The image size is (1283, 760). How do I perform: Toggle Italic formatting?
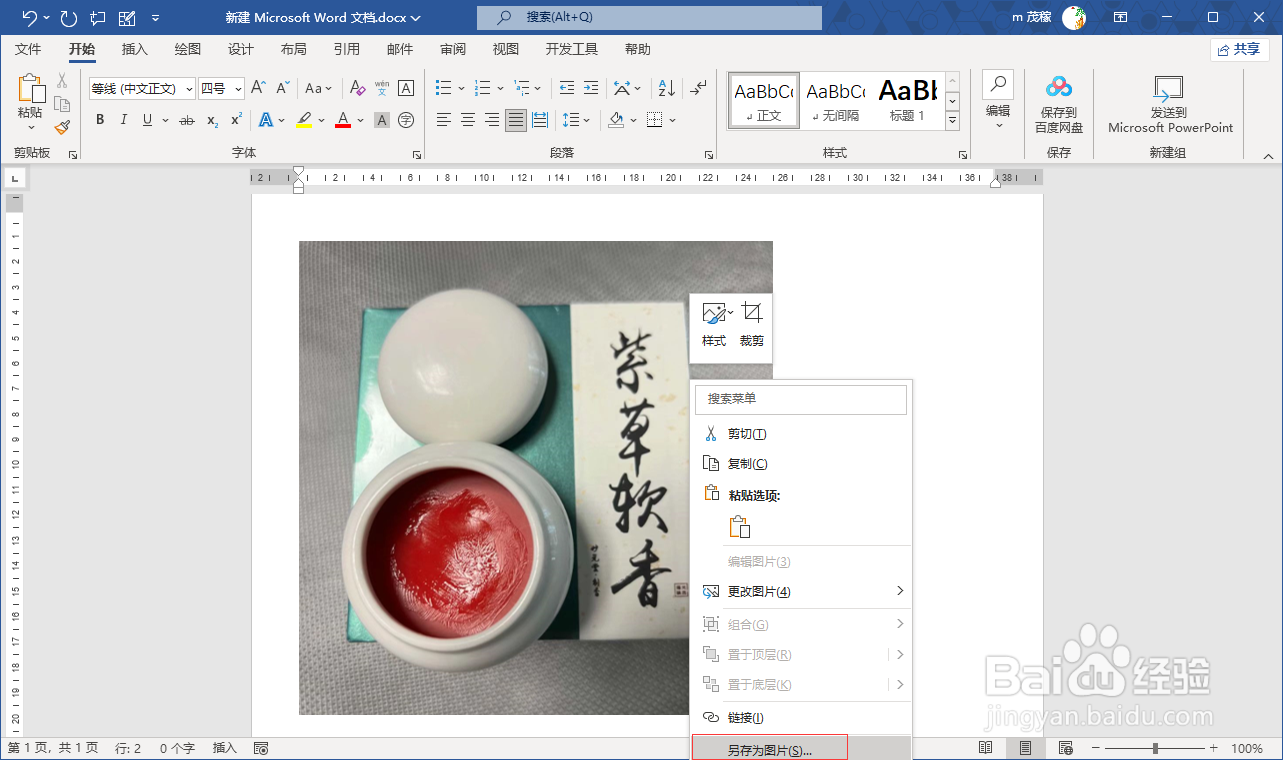124,120
